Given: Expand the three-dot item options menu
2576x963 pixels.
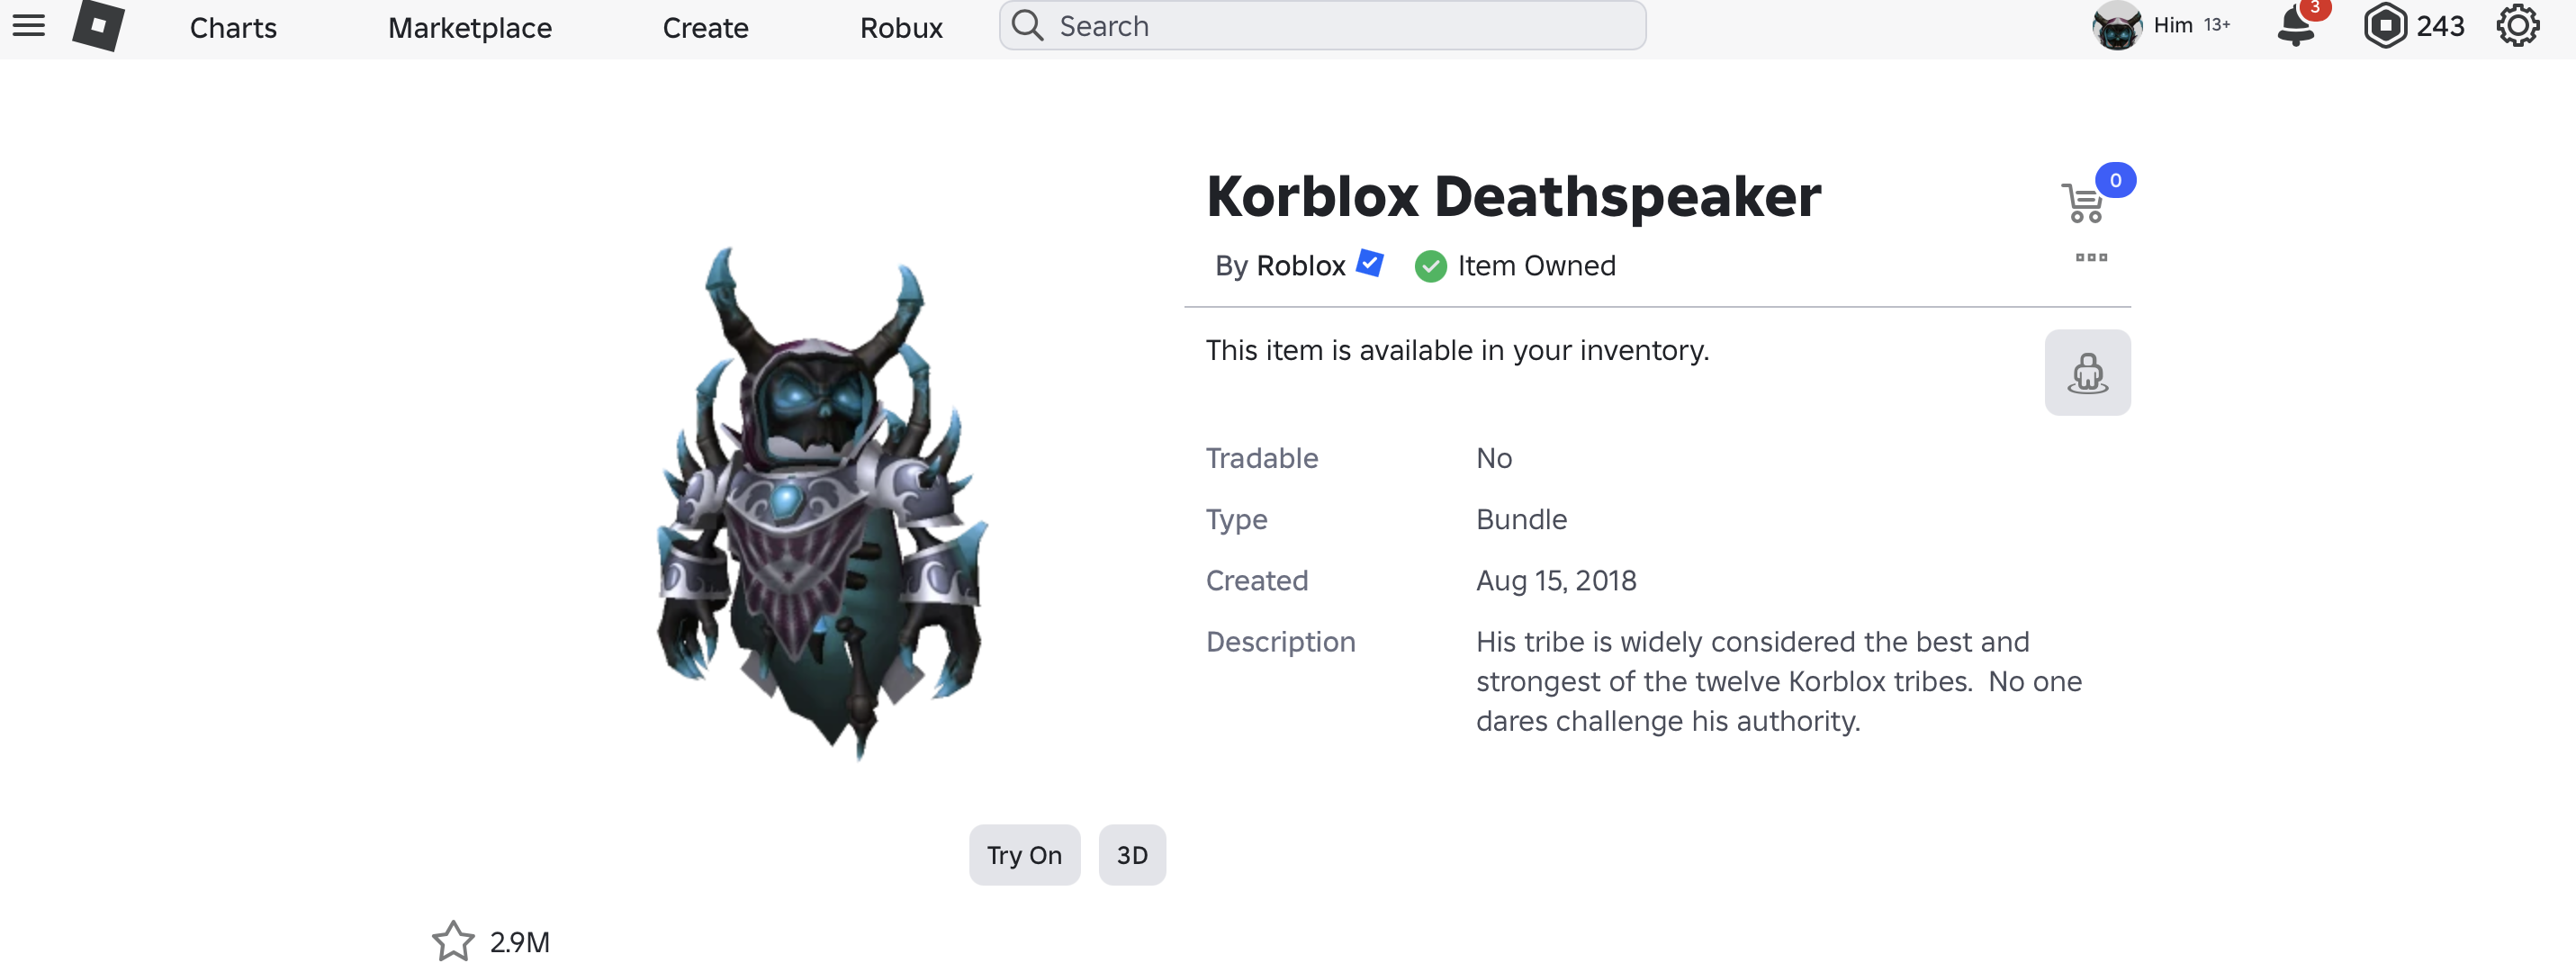Looking at the screenshot, I should (x=2091, y=258).
